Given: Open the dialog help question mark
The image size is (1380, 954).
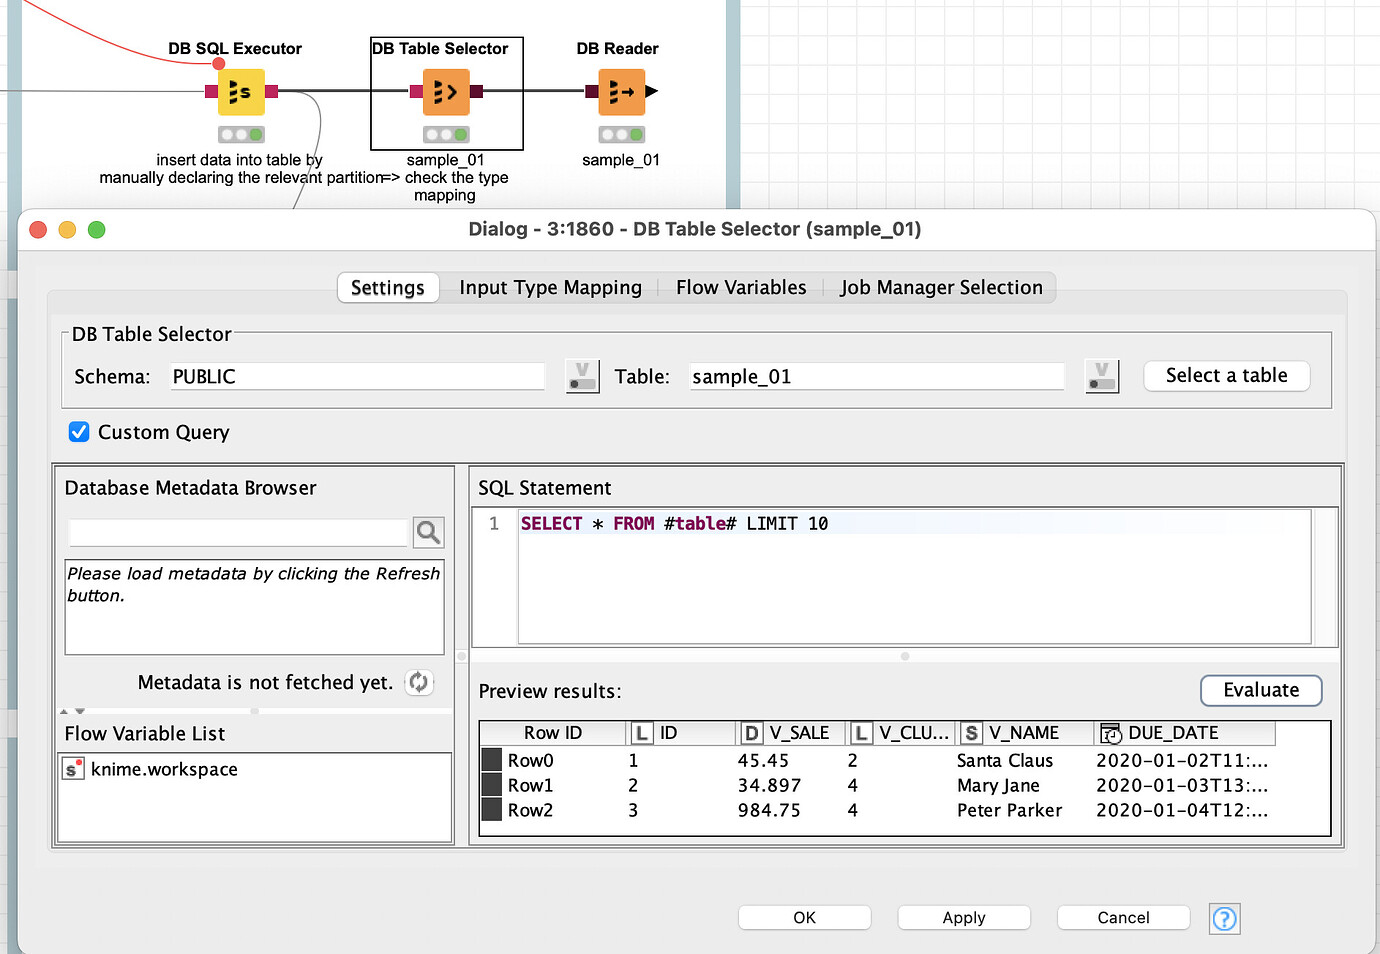Looking at the screenshot, I should click(x=1224, y=918).
